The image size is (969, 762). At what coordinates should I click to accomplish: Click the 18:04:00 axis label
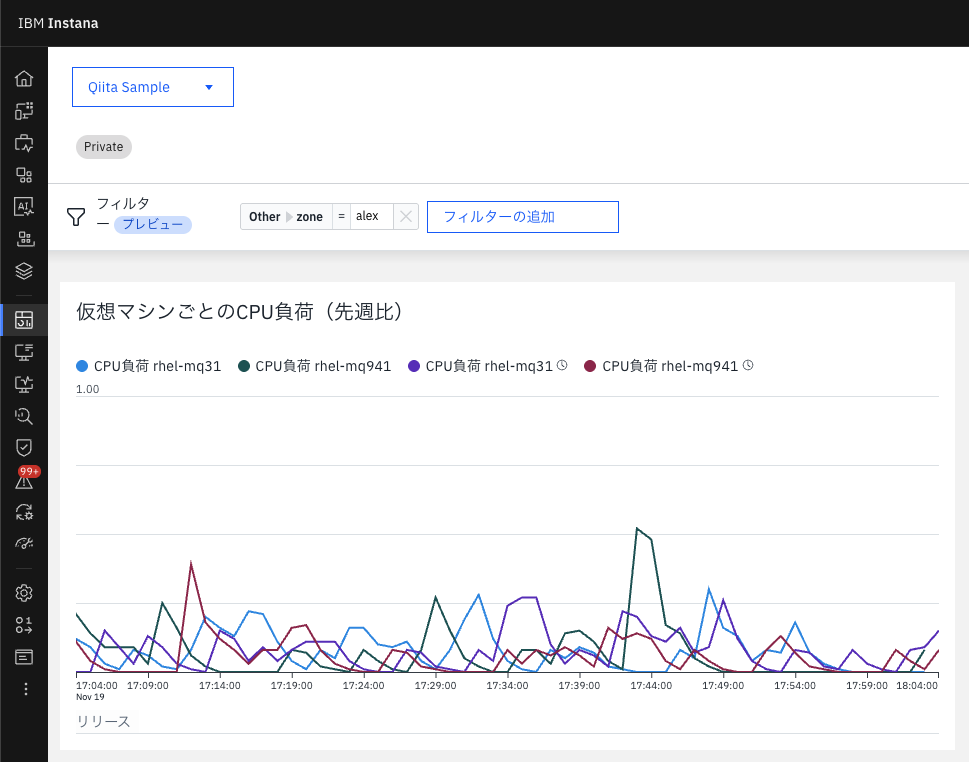917,685
